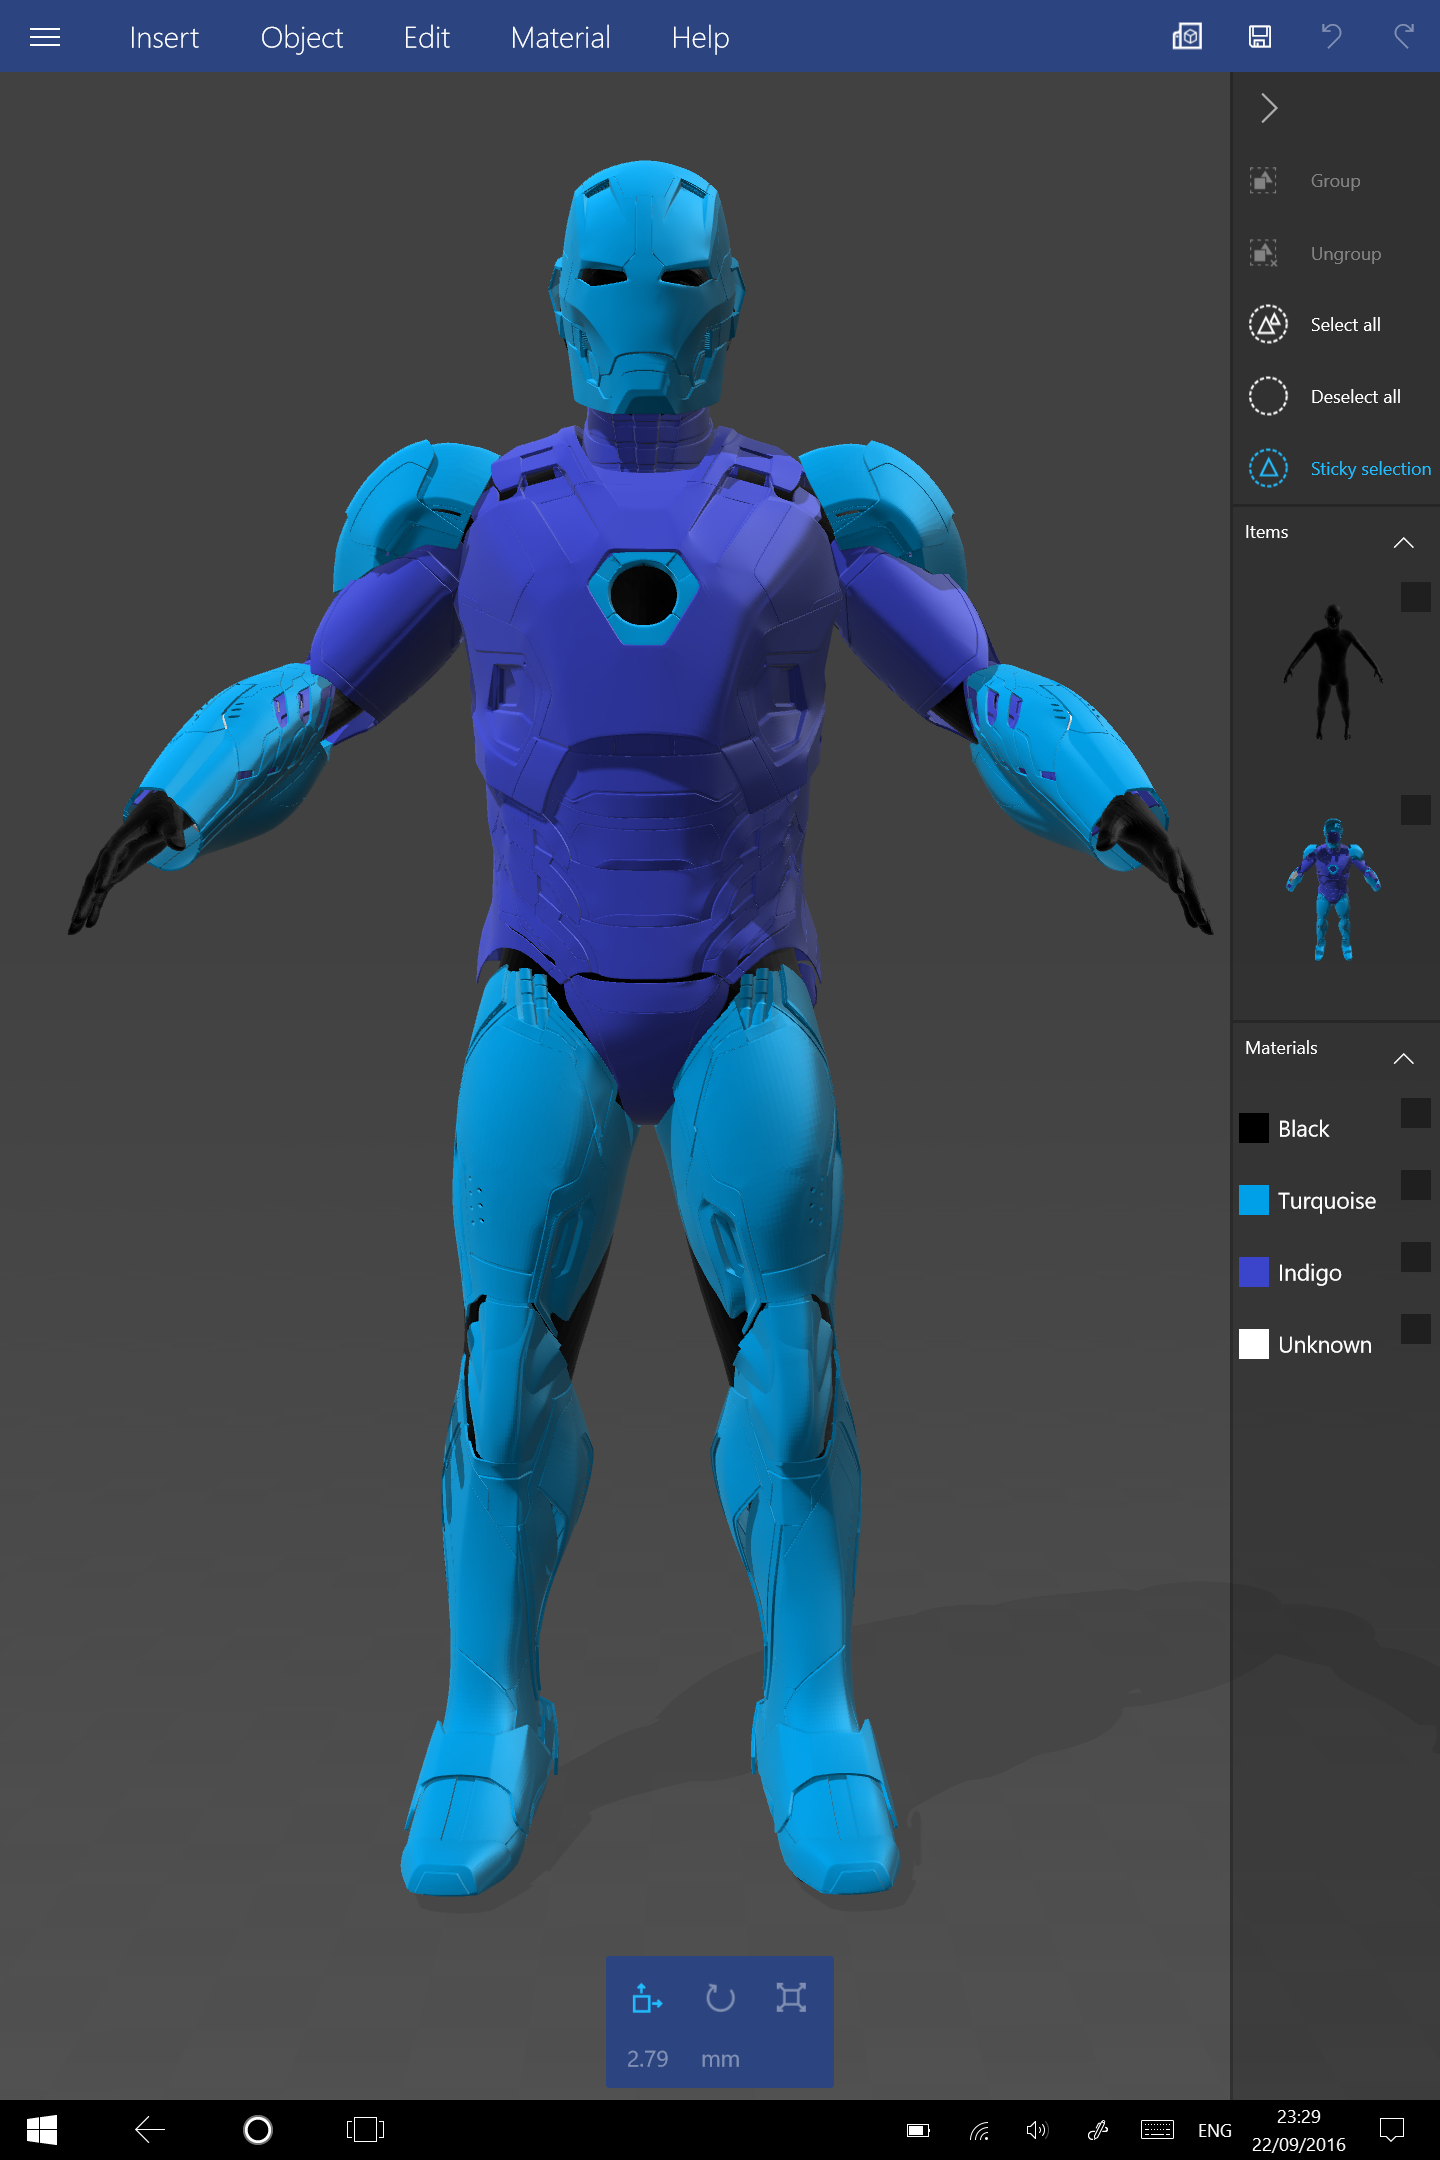Select the Scale tool icon

tap(791, 1998)
